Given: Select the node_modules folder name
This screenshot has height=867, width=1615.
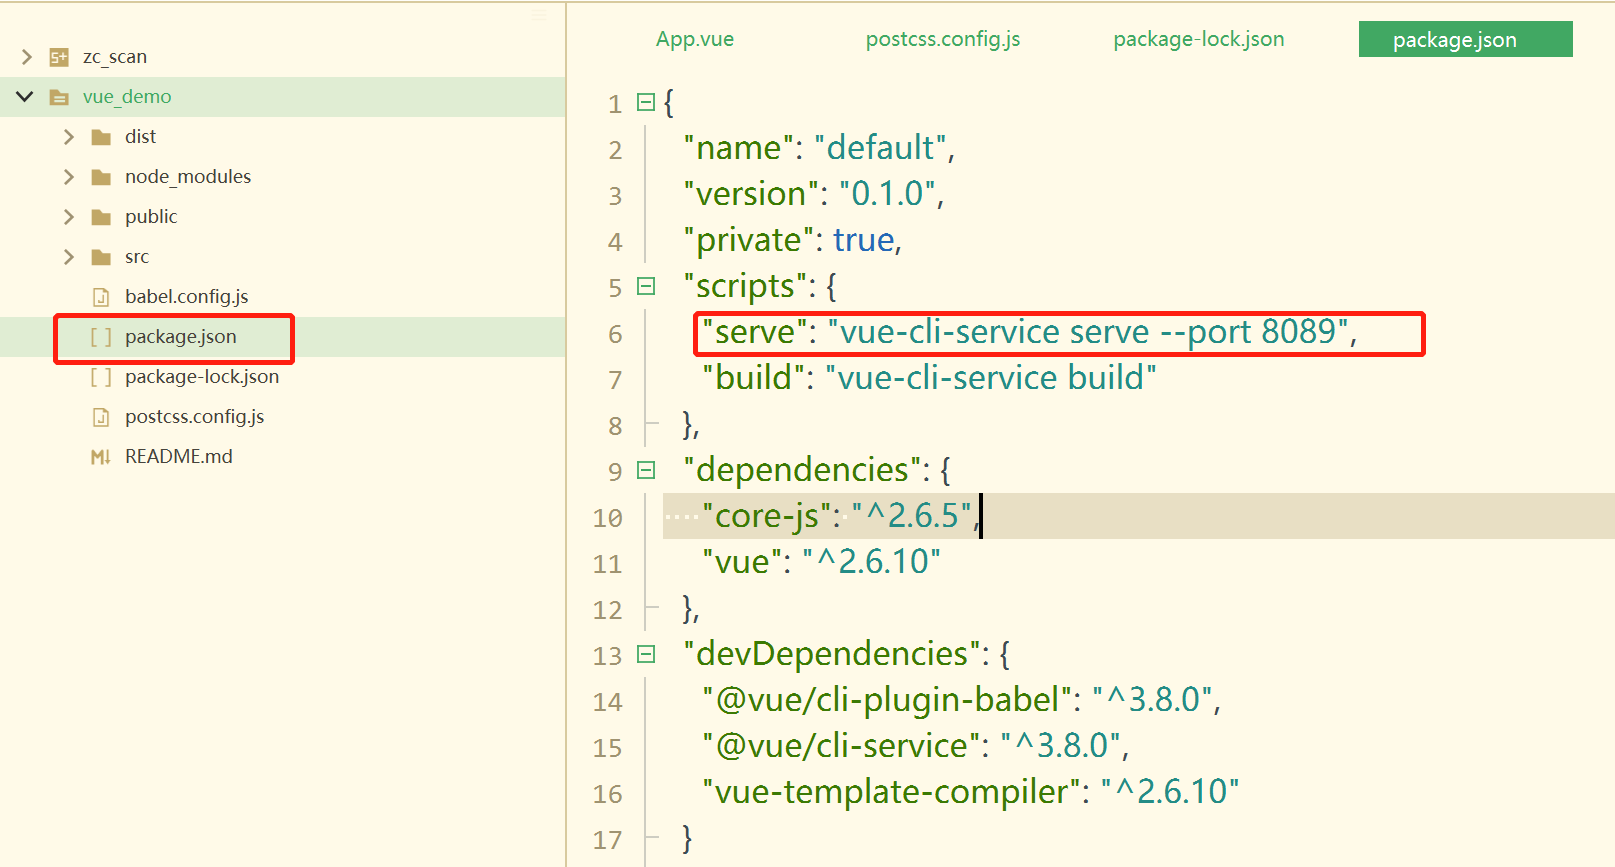Looking at the screenshot, I should coord(188,177).
